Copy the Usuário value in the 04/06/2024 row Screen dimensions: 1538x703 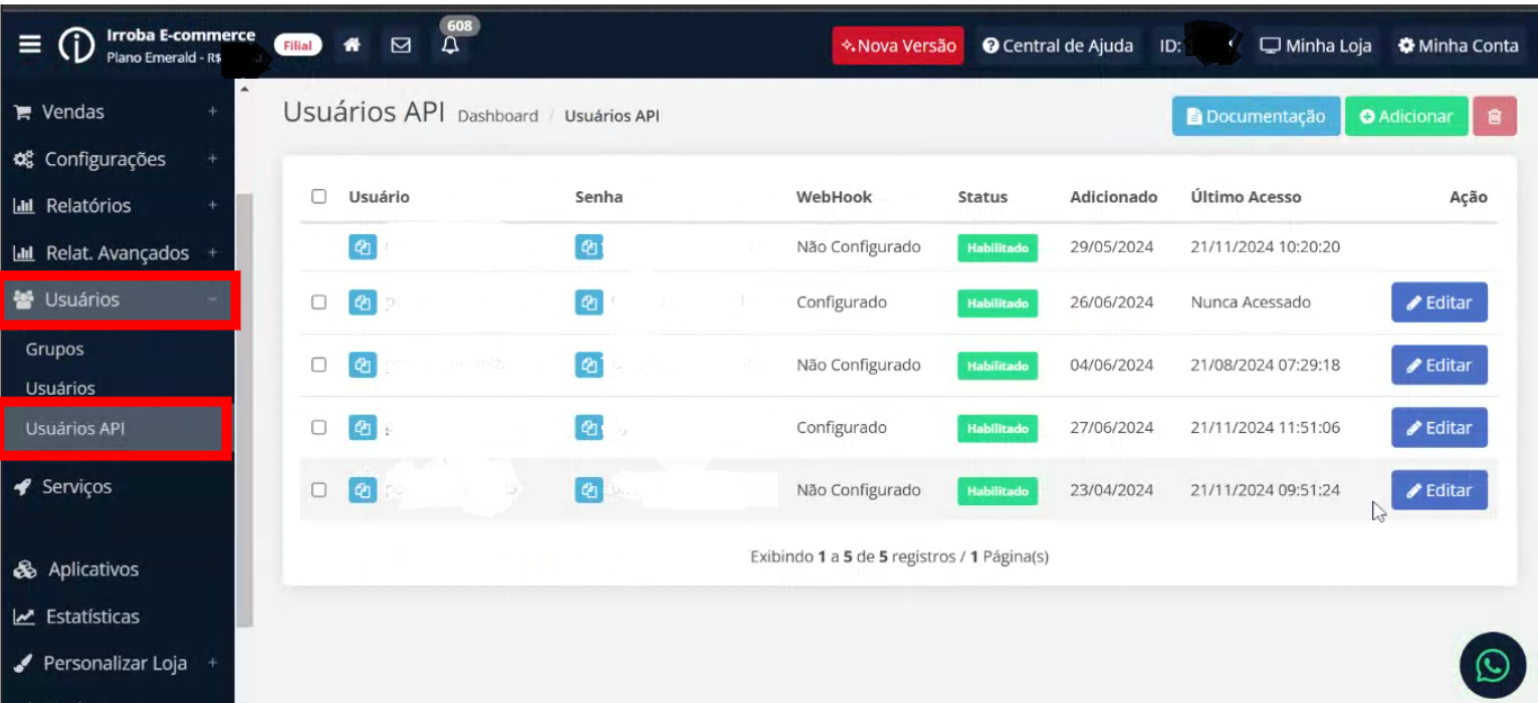(363, 366)
